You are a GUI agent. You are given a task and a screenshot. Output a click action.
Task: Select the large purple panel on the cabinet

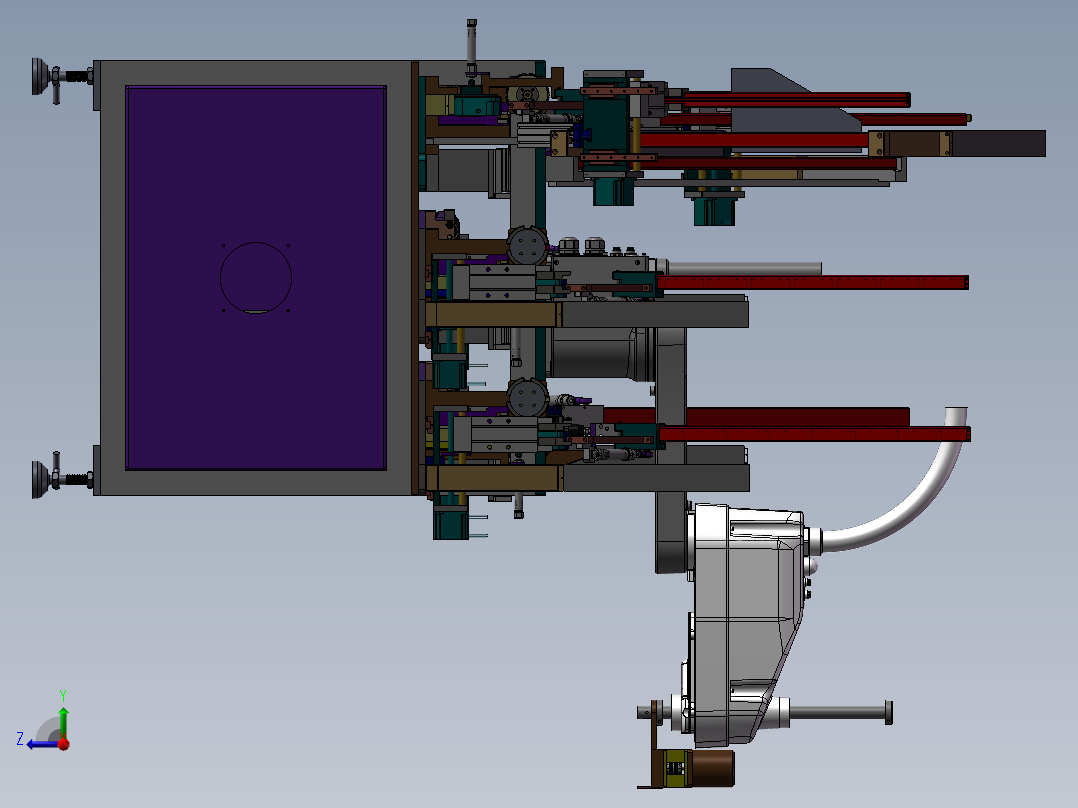click(256, 278)
